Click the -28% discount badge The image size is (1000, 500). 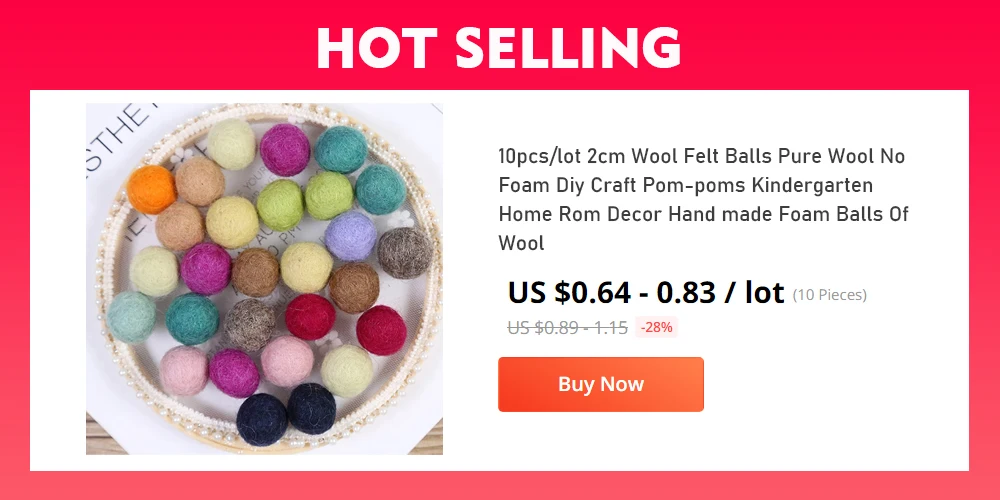coord(656,328)
